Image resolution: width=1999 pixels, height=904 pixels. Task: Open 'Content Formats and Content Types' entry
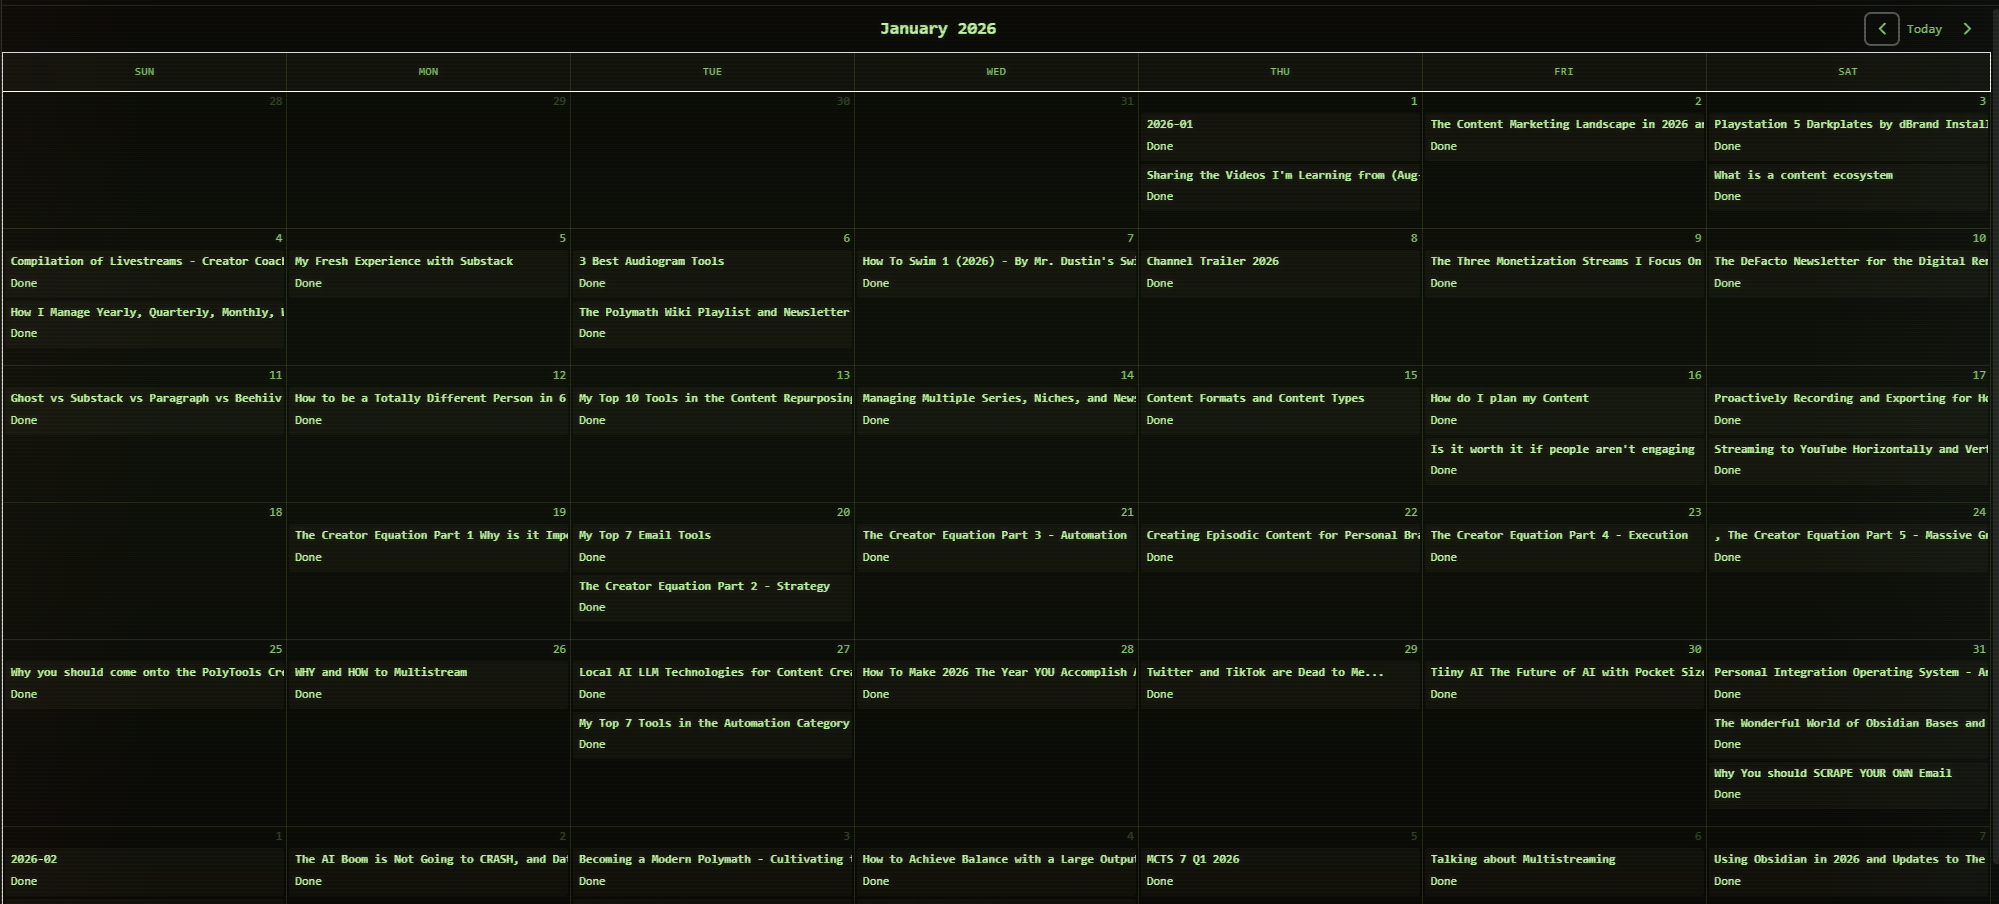click(x=1255, y=399)
